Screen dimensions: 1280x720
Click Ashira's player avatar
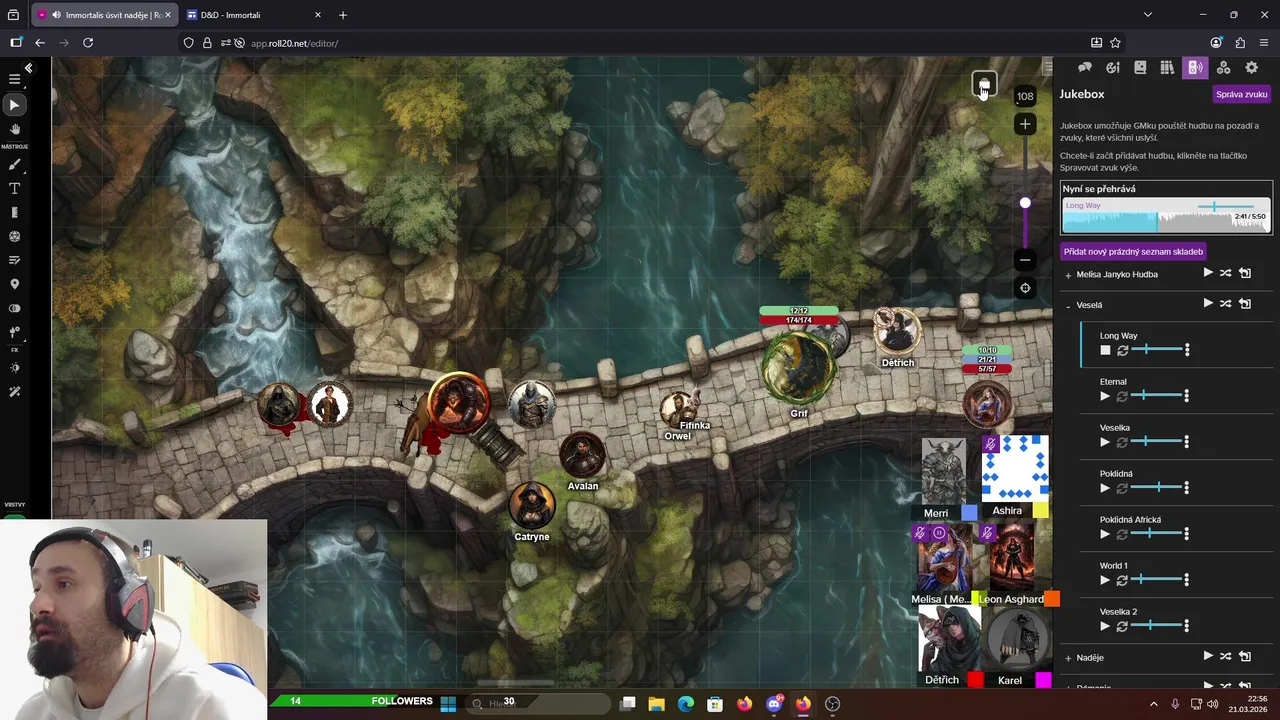pos(1015,467)
